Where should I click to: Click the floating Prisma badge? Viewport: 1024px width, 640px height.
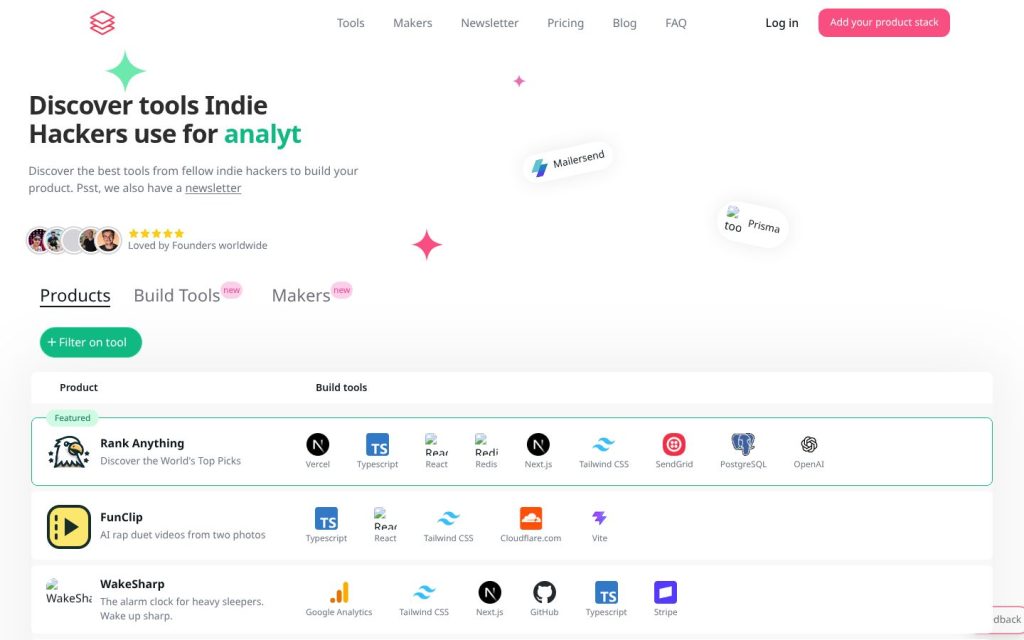coord(752,225)
